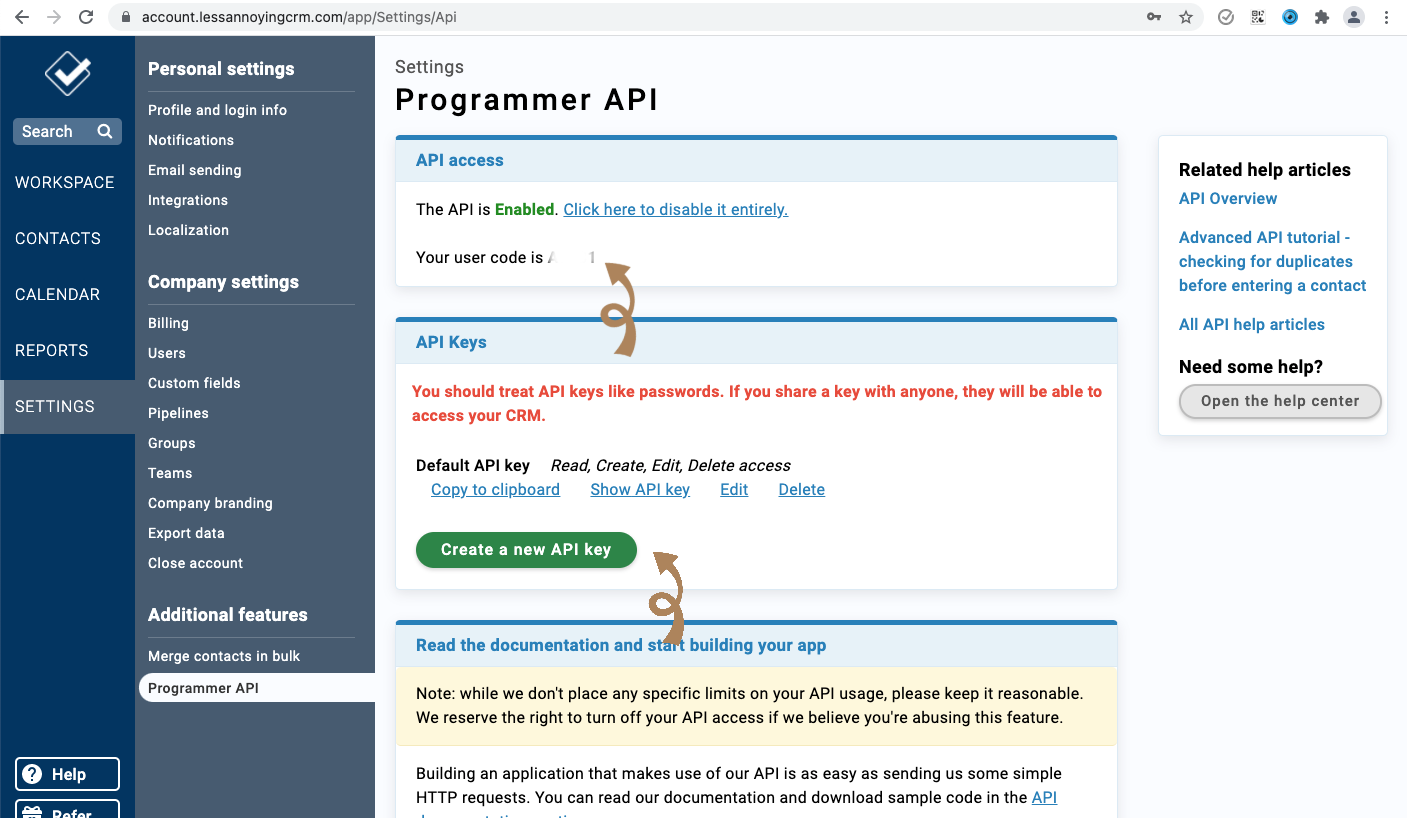1407x818 pixels.
Task: Open Merge contacts in bulk
Action: click(224, 656)
